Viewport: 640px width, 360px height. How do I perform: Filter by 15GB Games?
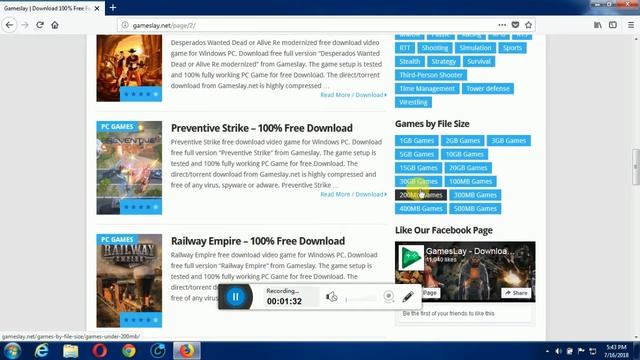[418, 168]
